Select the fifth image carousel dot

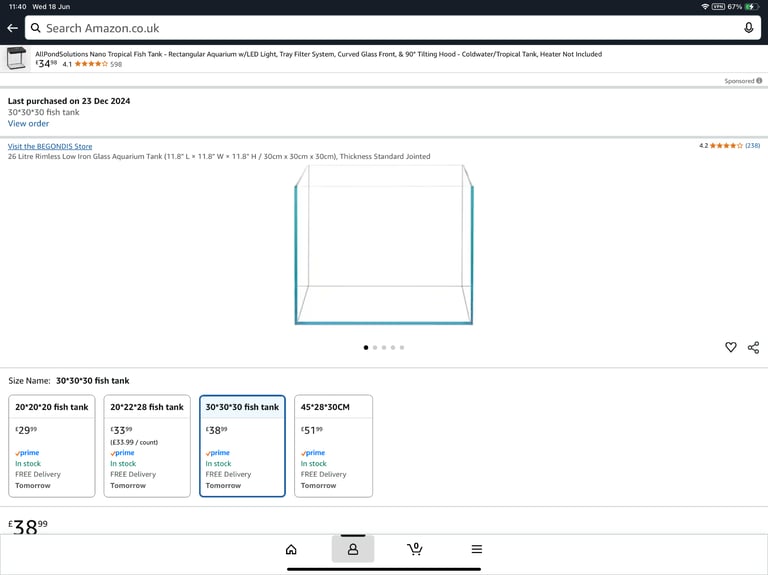(402, 347)
